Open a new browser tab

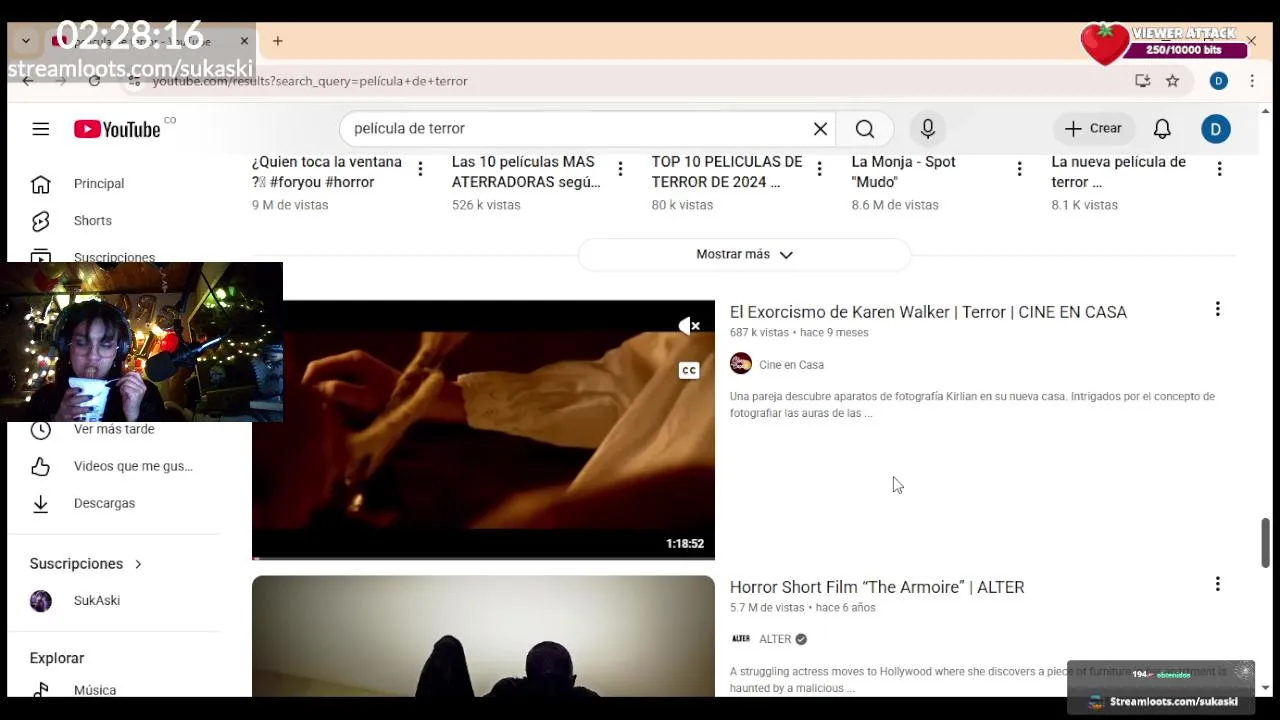tap(278, 41)
